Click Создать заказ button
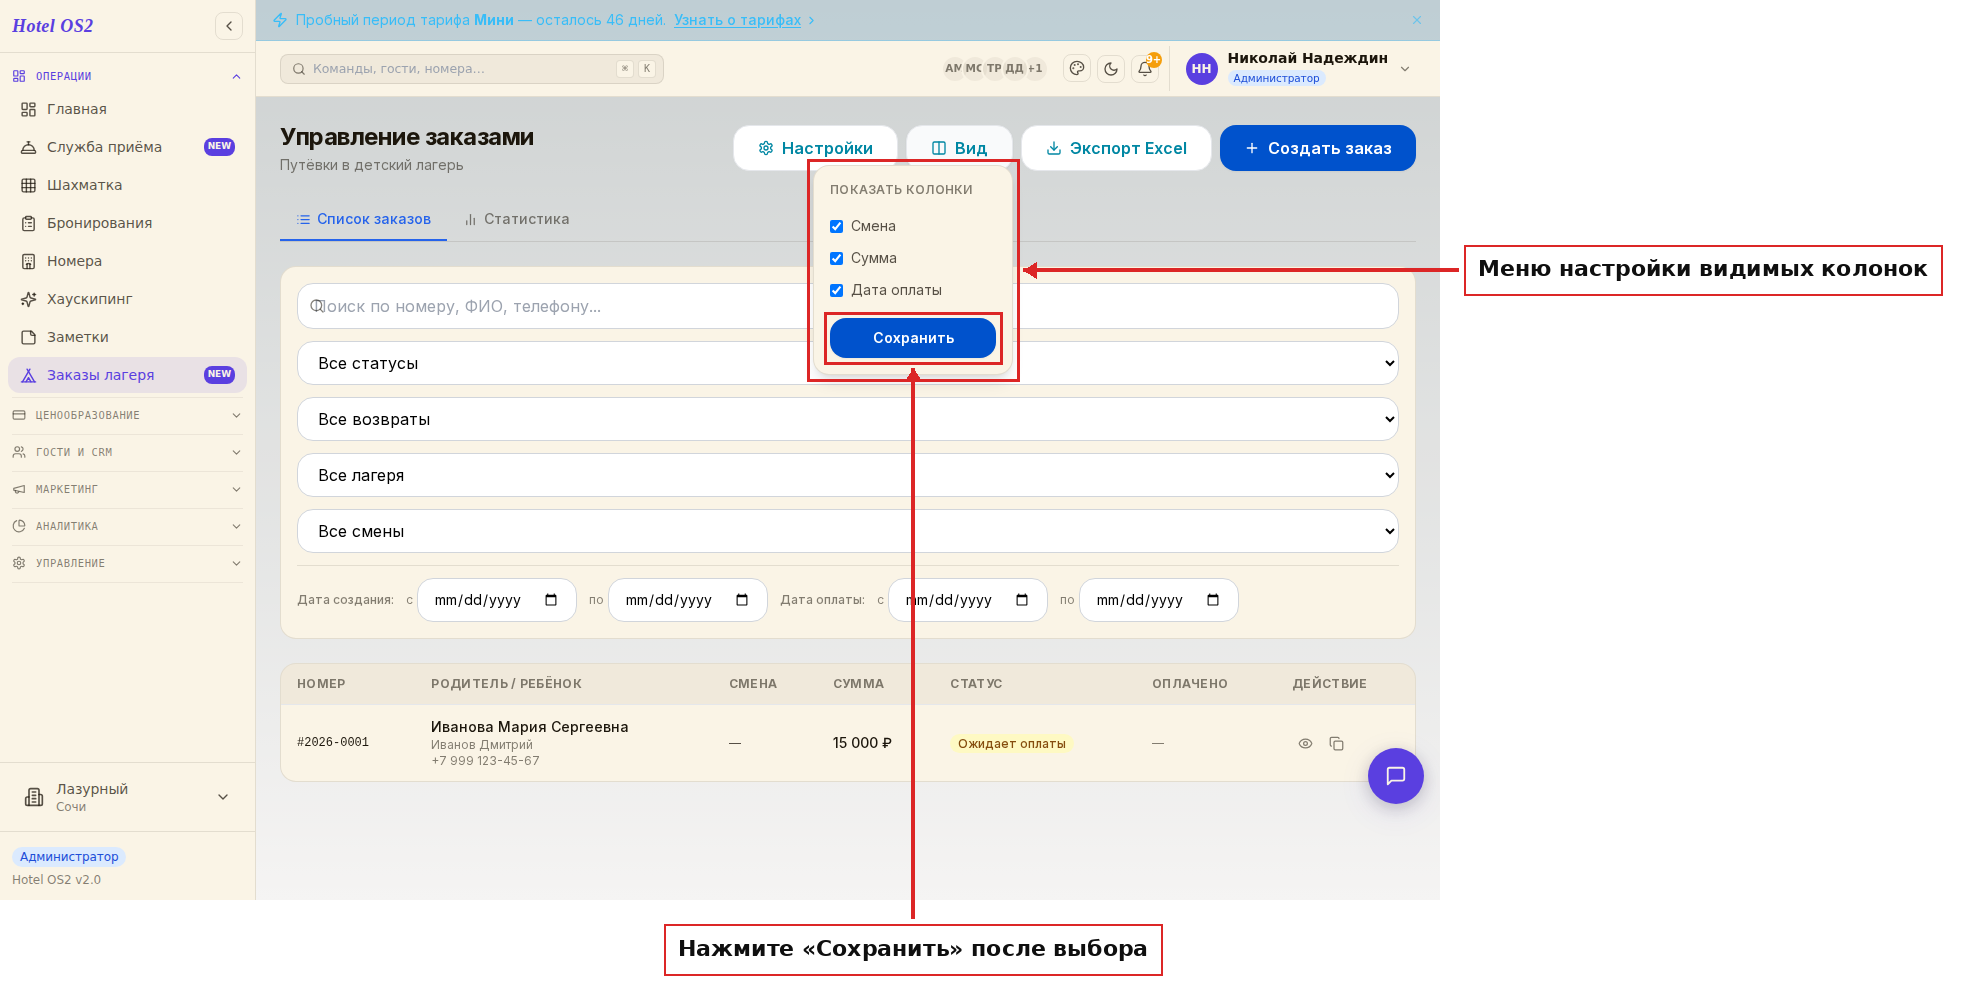This screenshot has width=1966, height=999. pos(1318,148)
